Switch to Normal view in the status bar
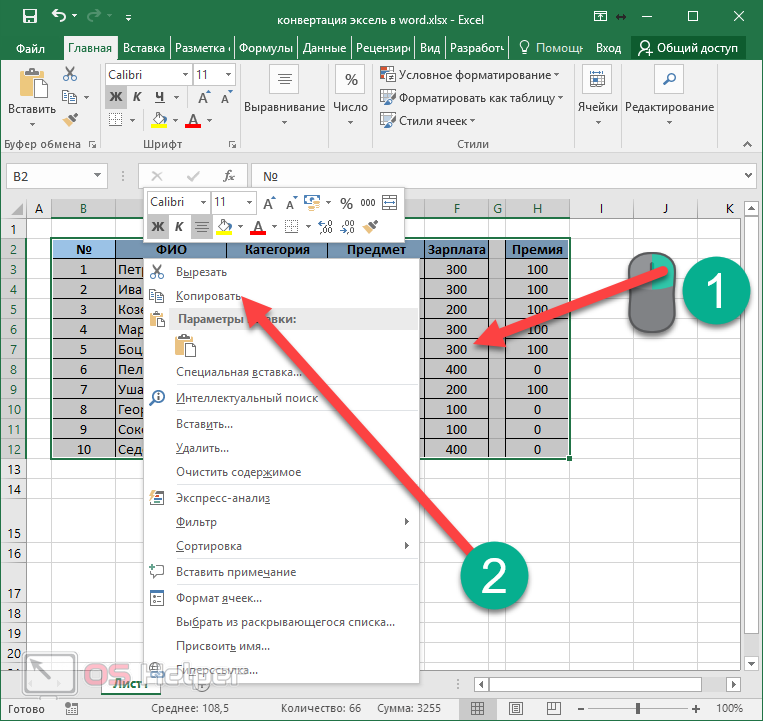 pyautogui.click(x=477, y=708)
